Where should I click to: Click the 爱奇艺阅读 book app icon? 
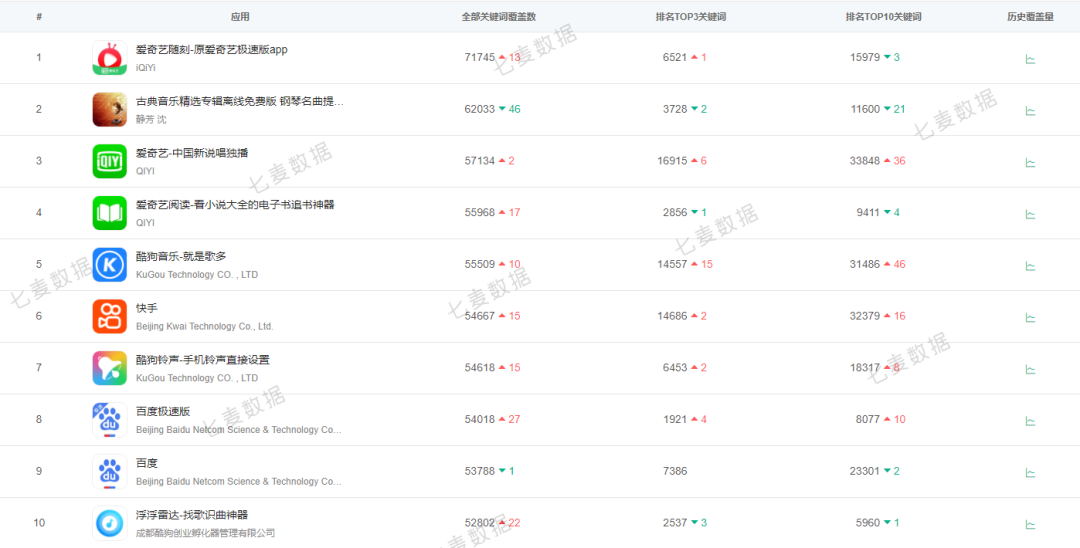pos(110,213)
